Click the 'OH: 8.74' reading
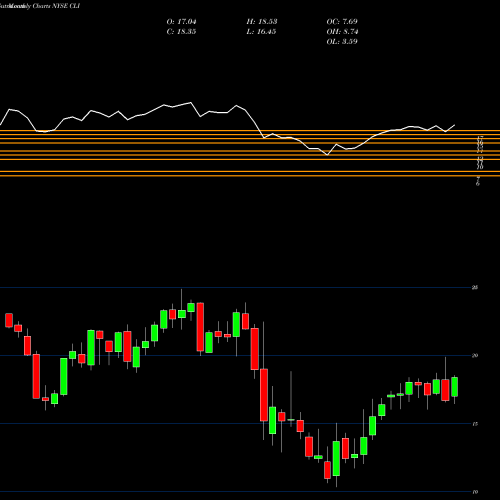The height and width of the screenshot is (500, 500). point(342,32)
